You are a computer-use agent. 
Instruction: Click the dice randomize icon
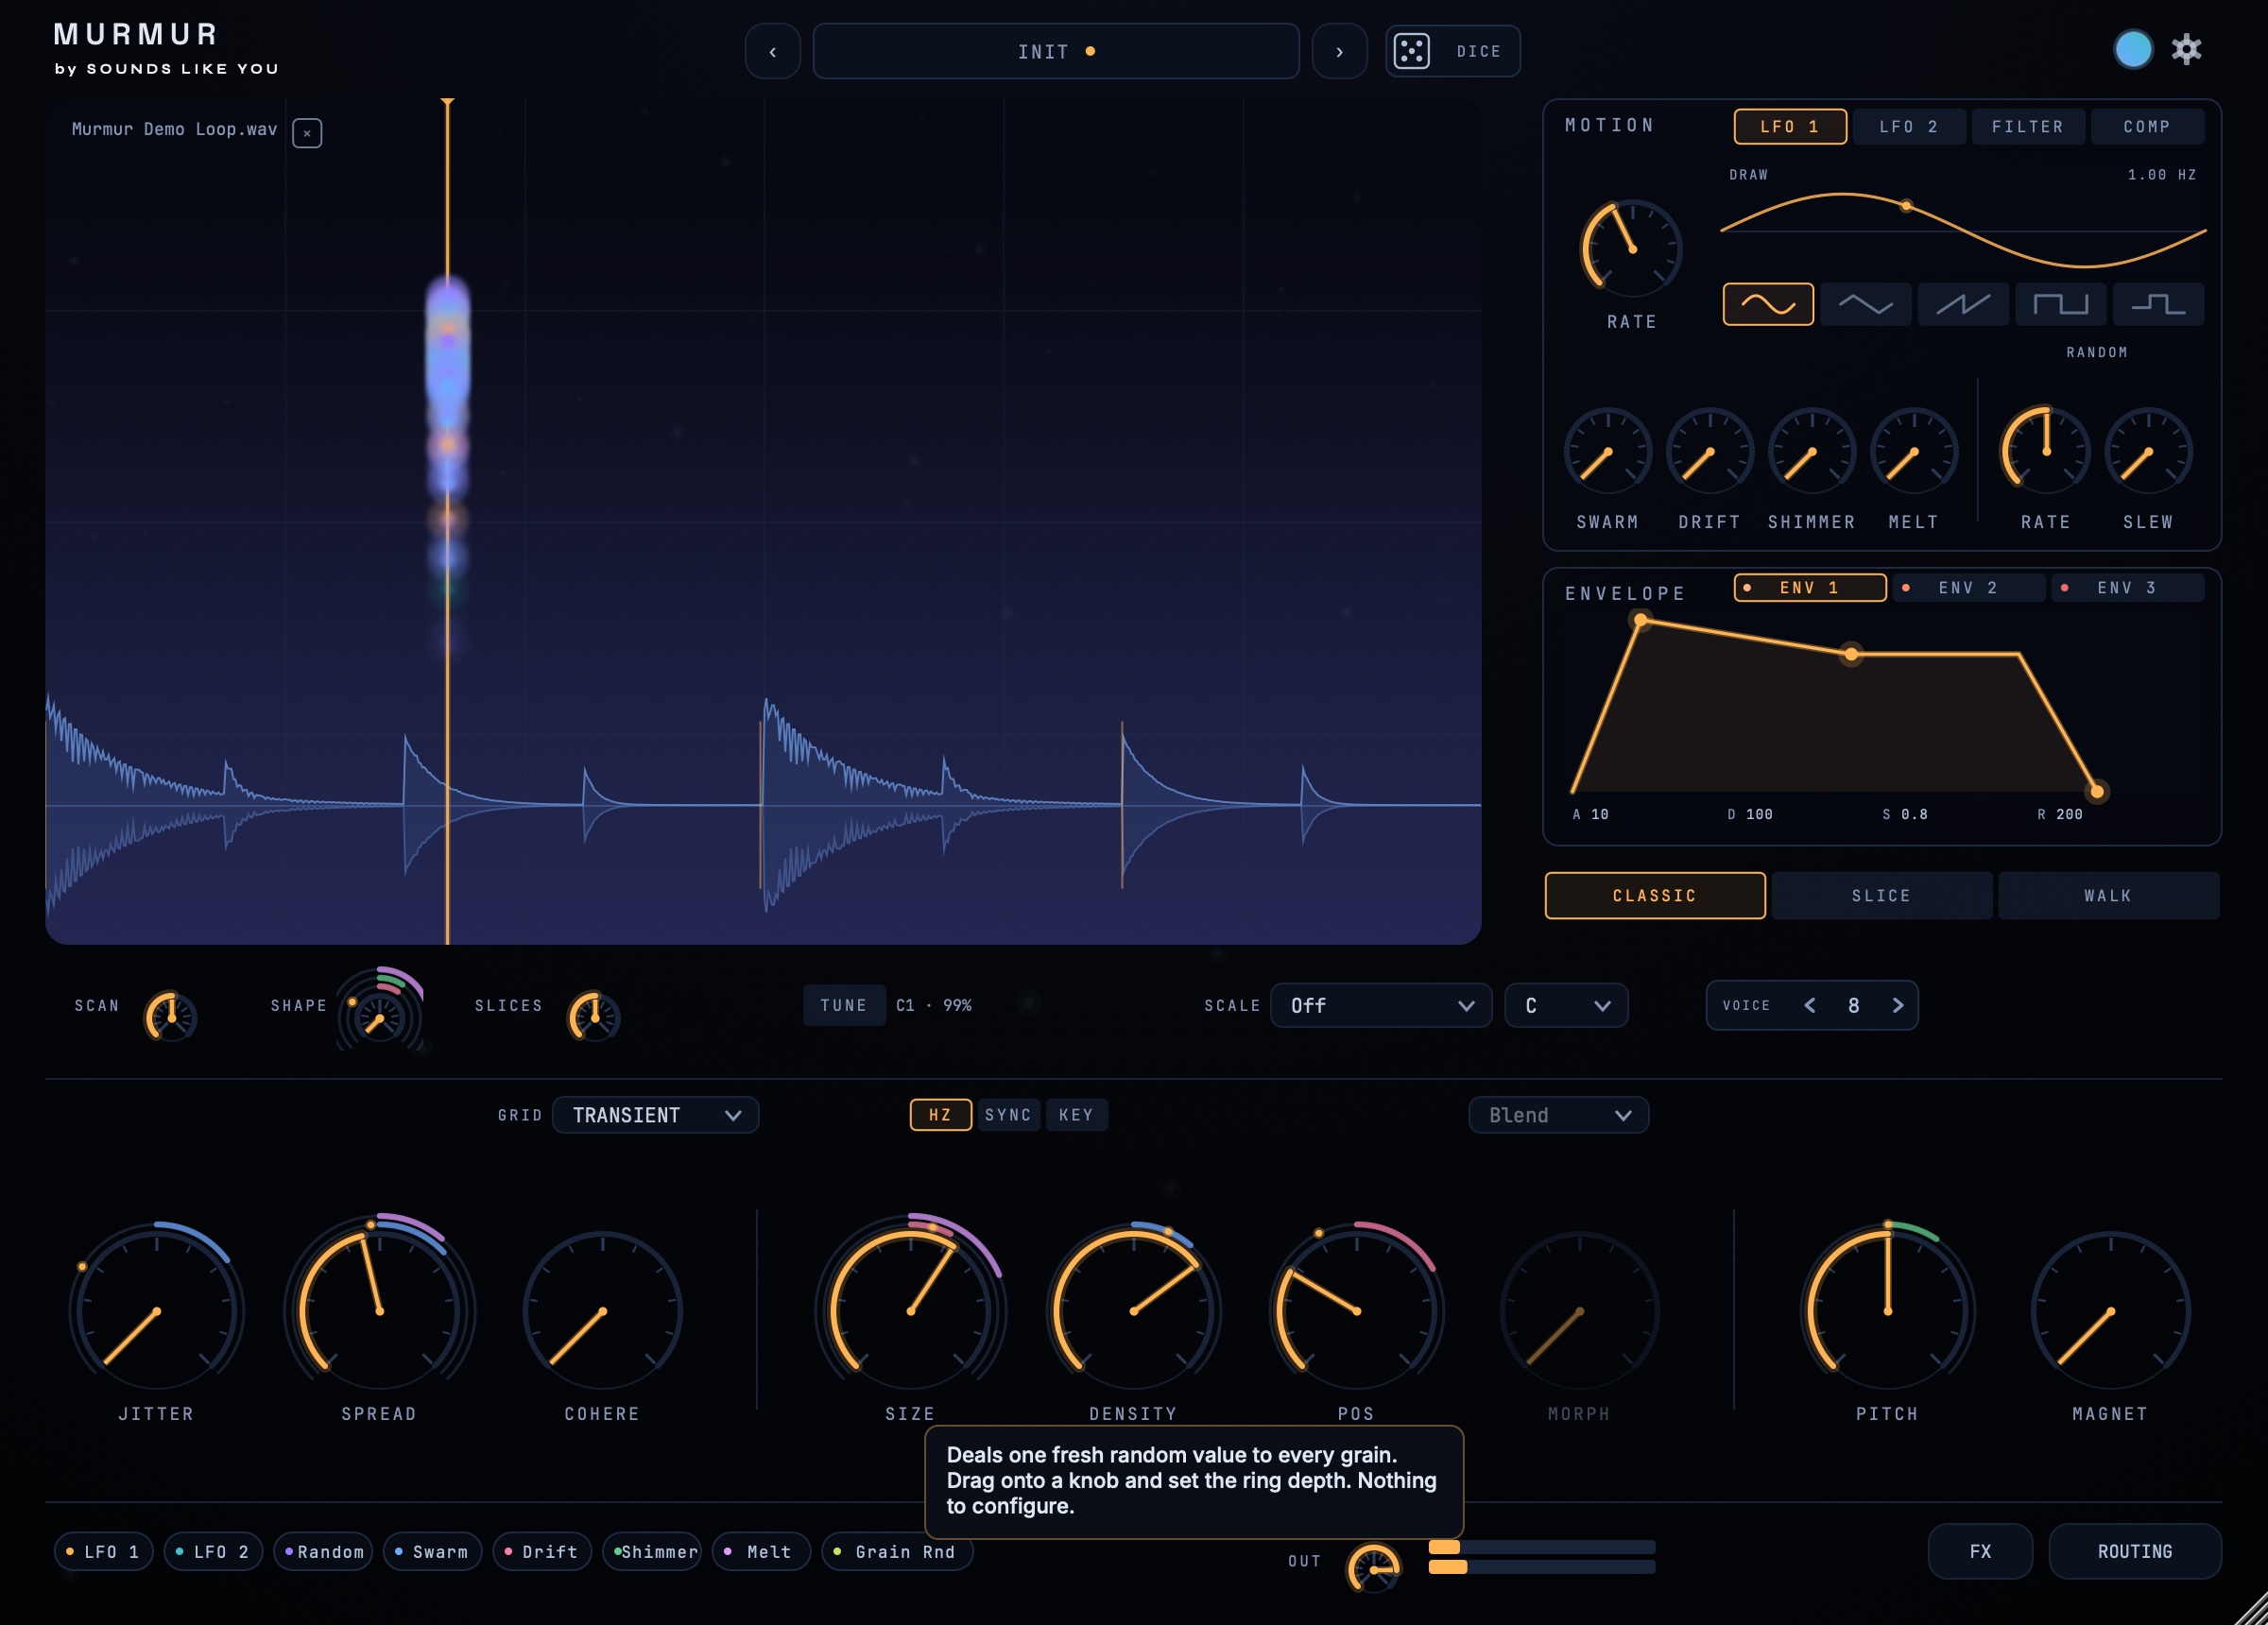[x=1411, y=51]
